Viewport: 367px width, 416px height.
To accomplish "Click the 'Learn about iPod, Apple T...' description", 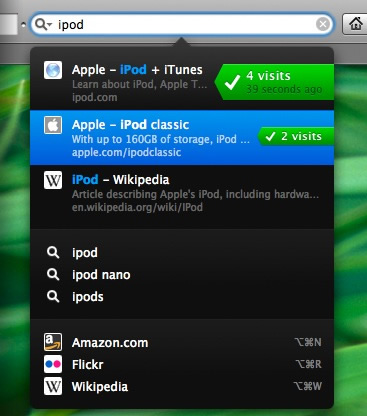I will click(x=139, y=84).
